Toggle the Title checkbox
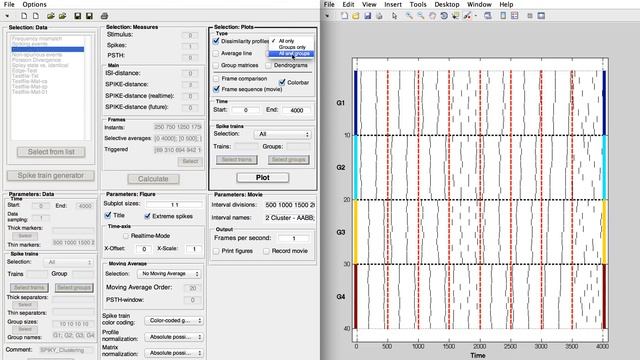This screenshot has height=360, width=640. click(x=108, y=215)
